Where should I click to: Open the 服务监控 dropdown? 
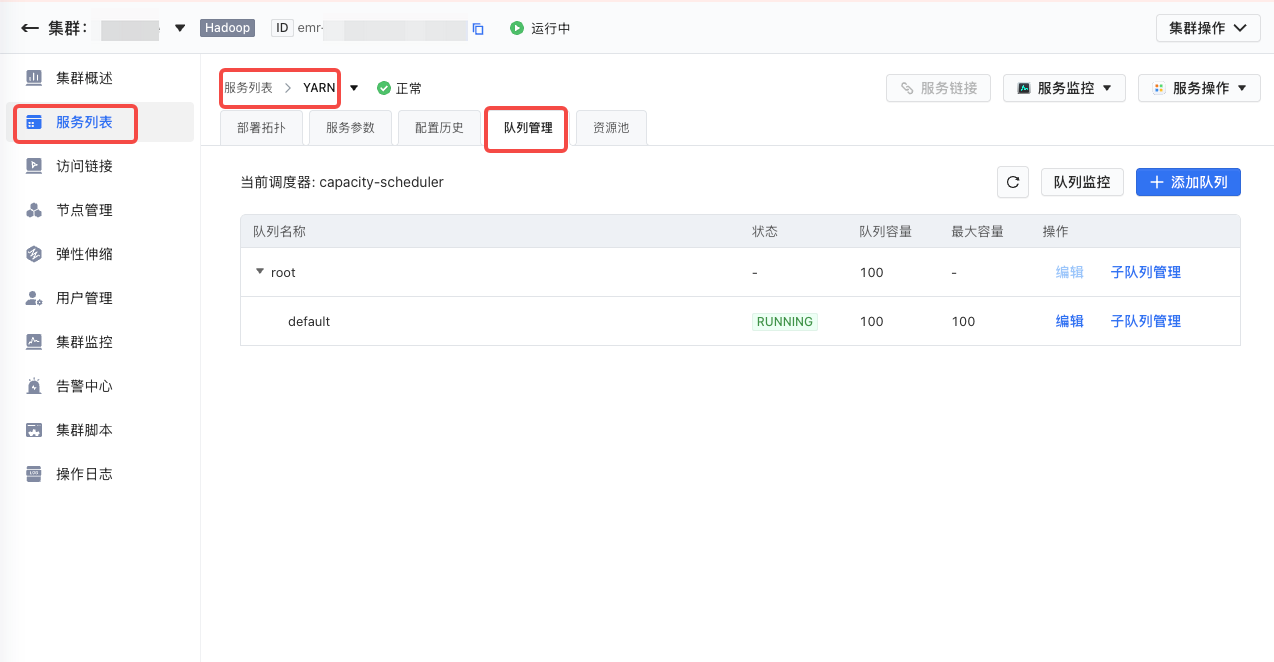(1065, 88)
